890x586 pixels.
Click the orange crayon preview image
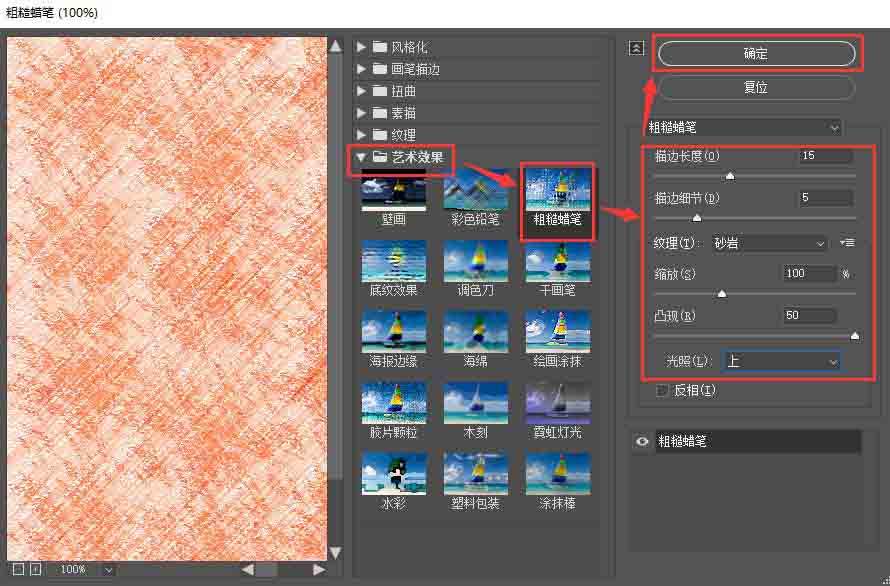click(x=167, y=299)
